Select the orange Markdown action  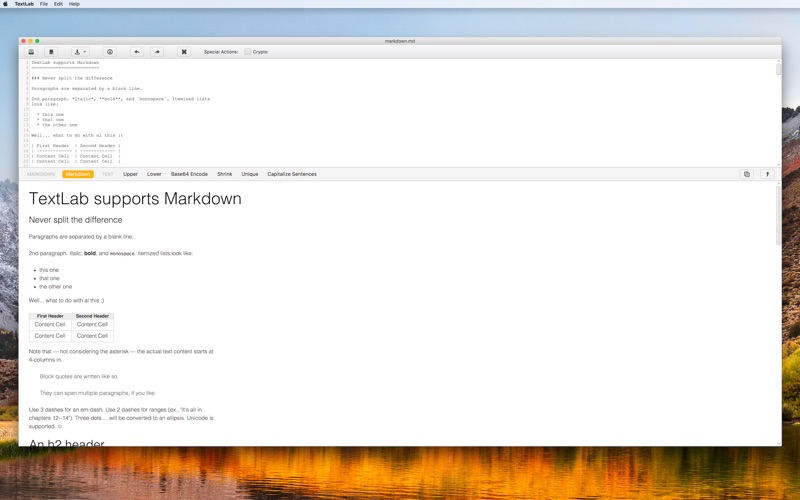pyautogui.click(x=77, y=174)
